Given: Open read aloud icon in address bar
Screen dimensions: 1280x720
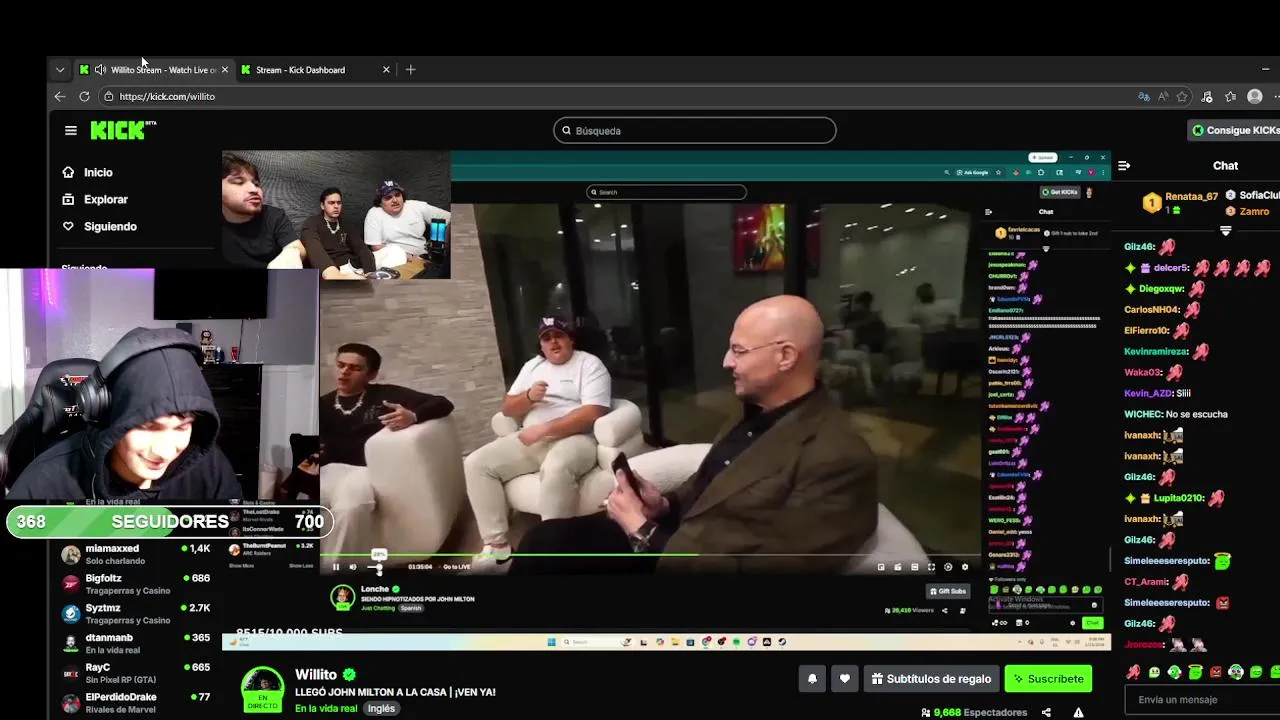Looking at the screenshot, I should coord(1163,97).
